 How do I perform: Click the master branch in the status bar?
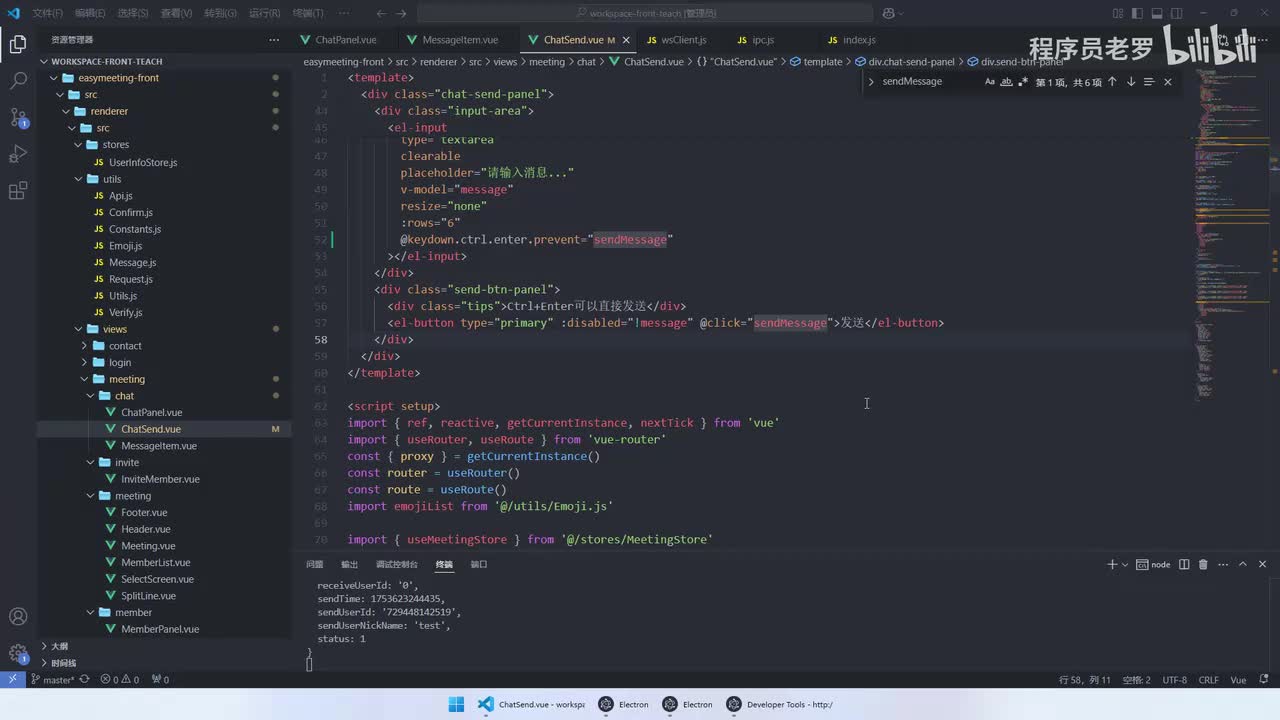53,680
